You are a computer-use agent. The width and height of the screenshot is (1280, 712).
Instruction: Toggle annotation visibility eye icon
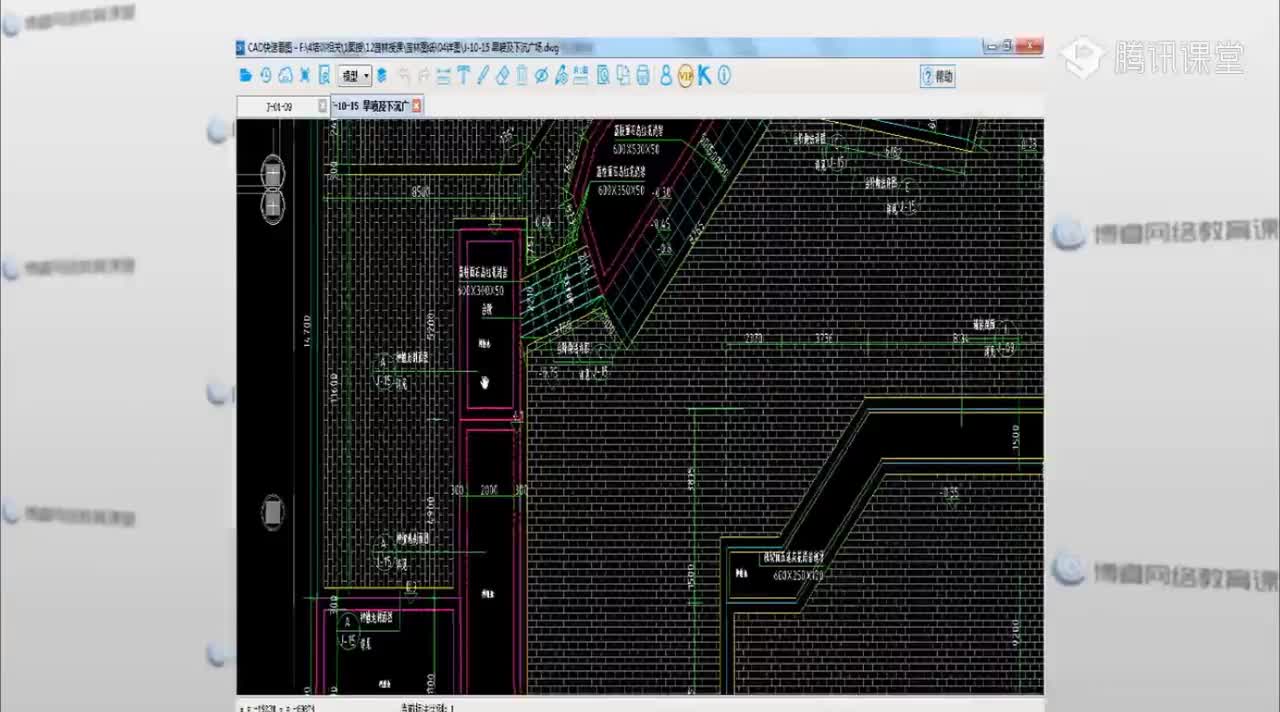[x=542, y=75]
